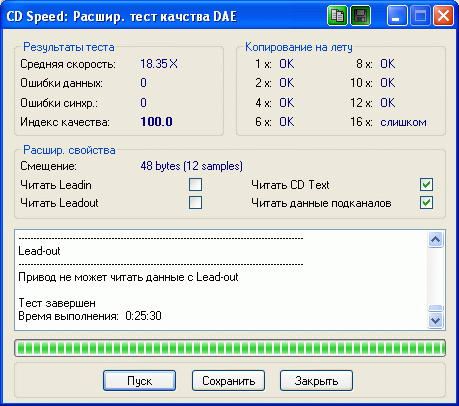459x406 pixels.
Task: Click the log scrollbar up arrow
Action: click(436, 240)
